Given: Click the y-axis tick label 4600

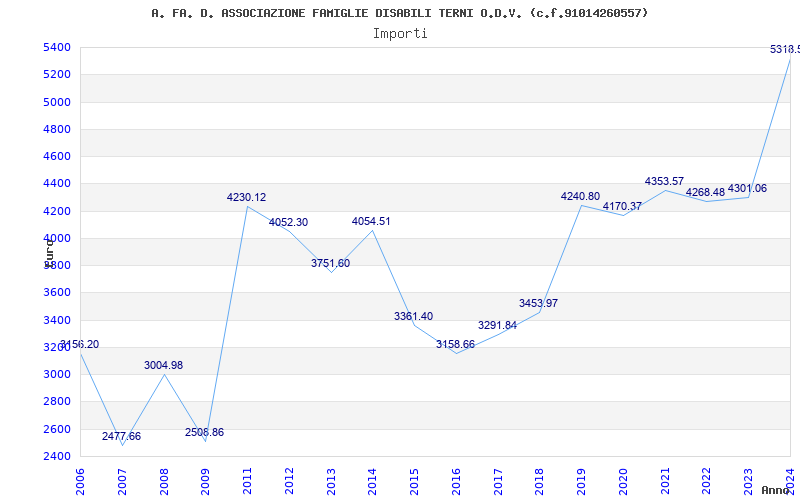Looking at the screenshot, I should 57,156.
